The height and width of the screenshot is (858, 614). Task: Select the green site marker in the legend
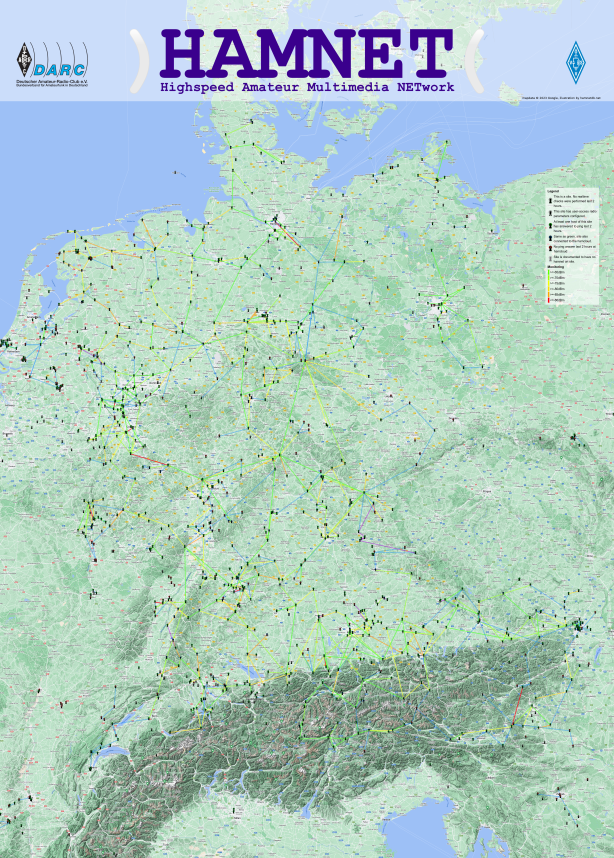(551, 225)
